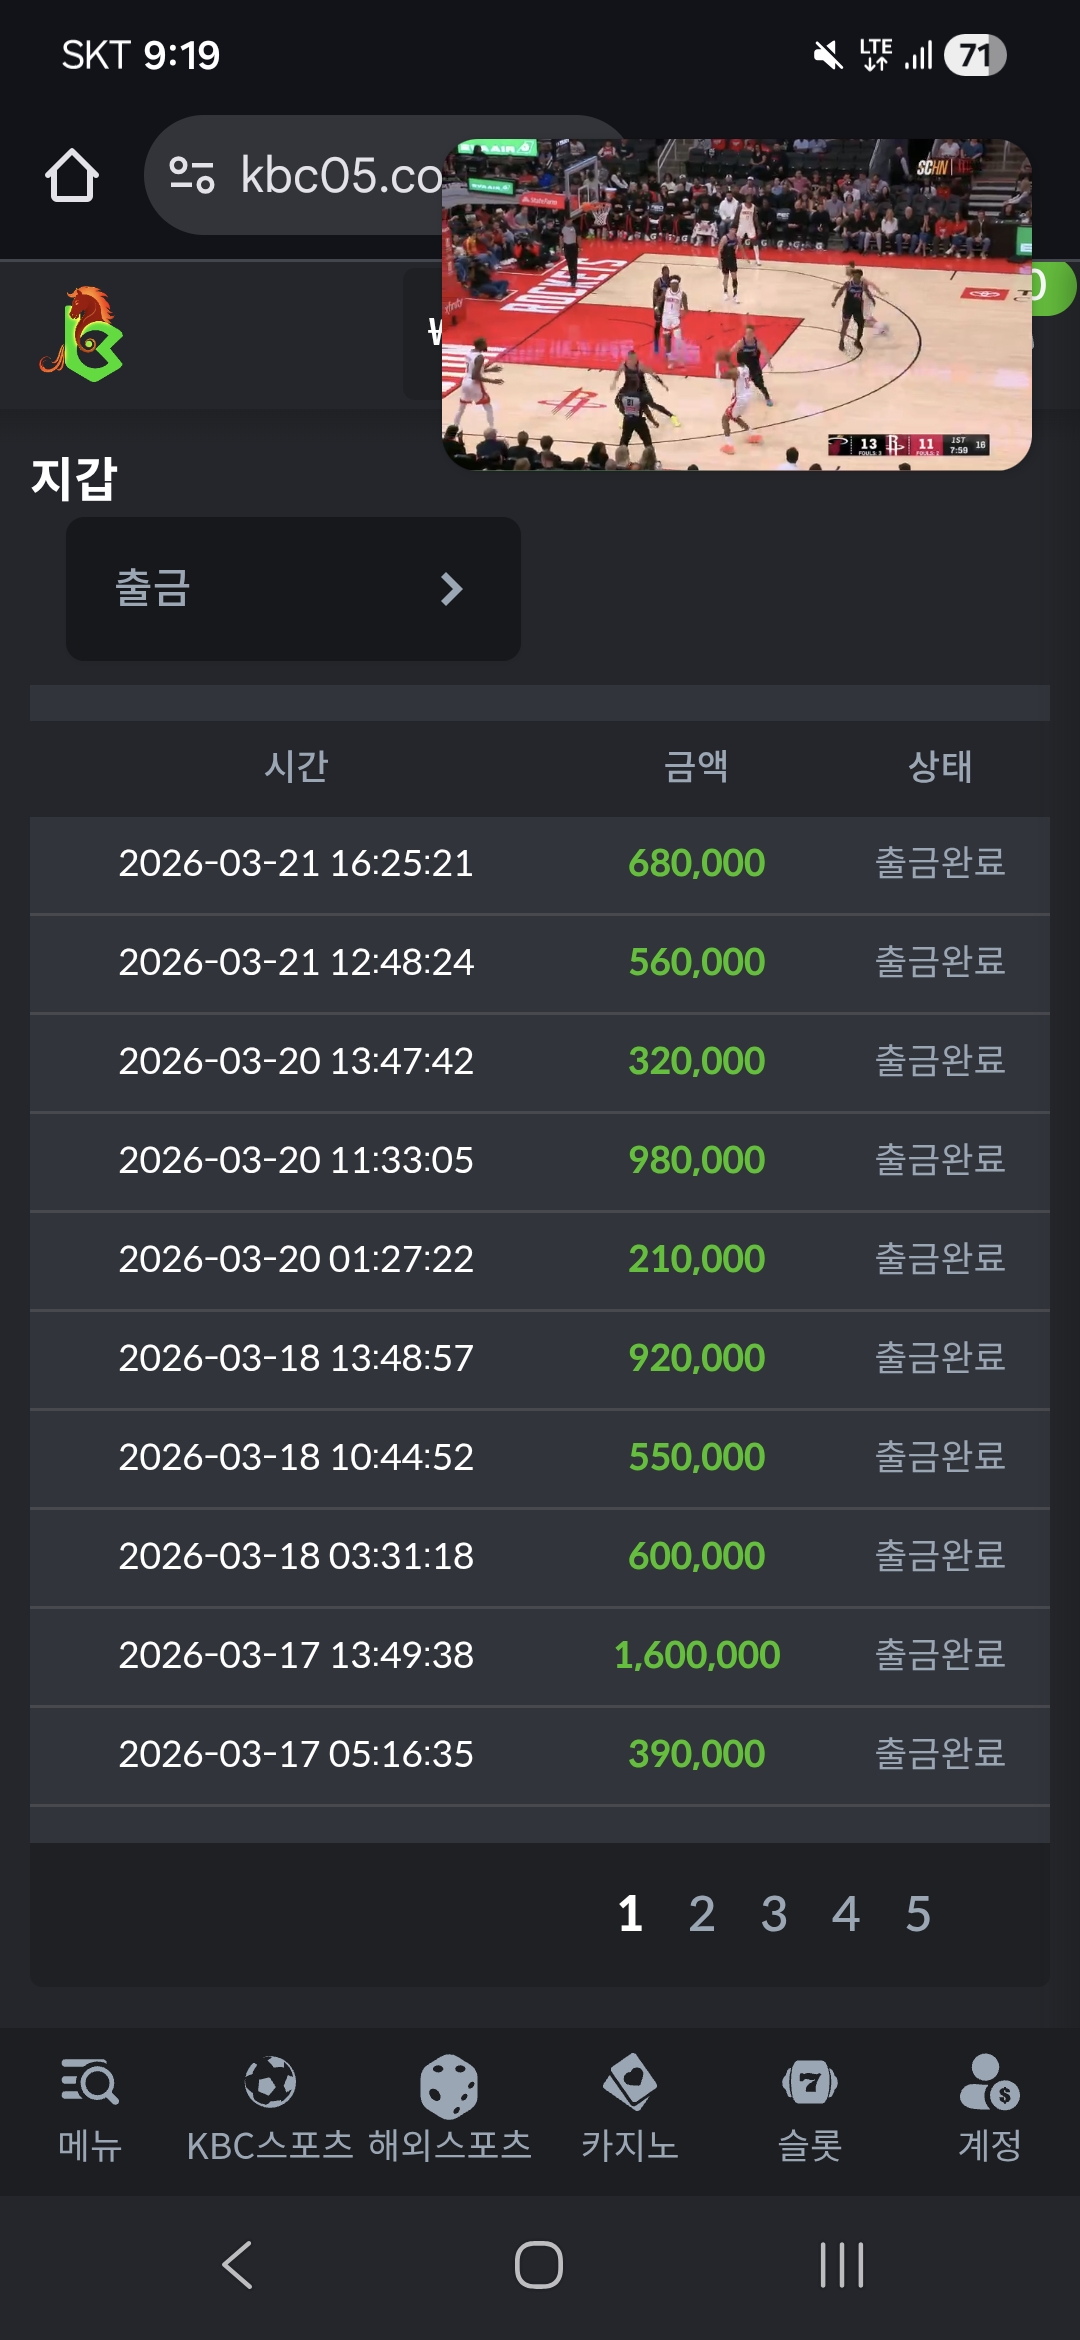Go to page 3 of withdrawals

coord(774,1914)
